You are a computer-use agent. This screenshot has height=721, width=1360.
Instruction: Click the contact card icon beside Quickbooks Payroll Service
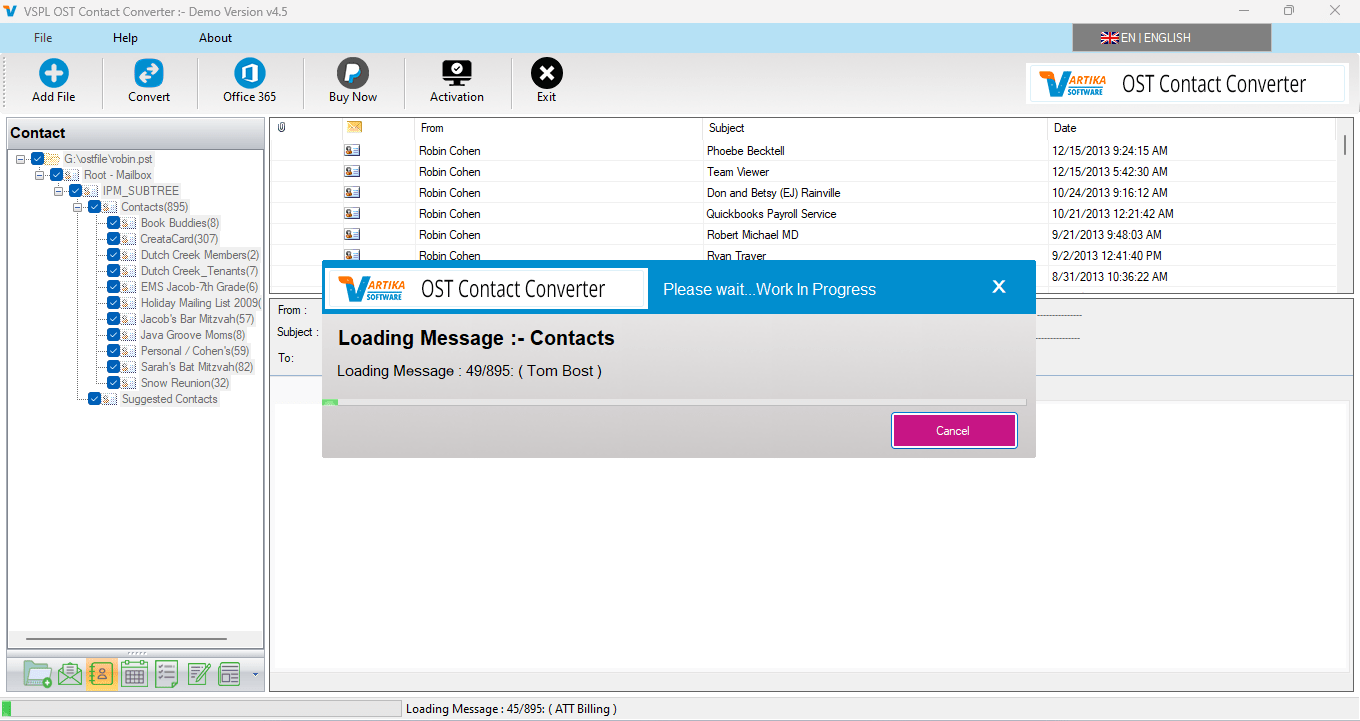pos(352,213)
